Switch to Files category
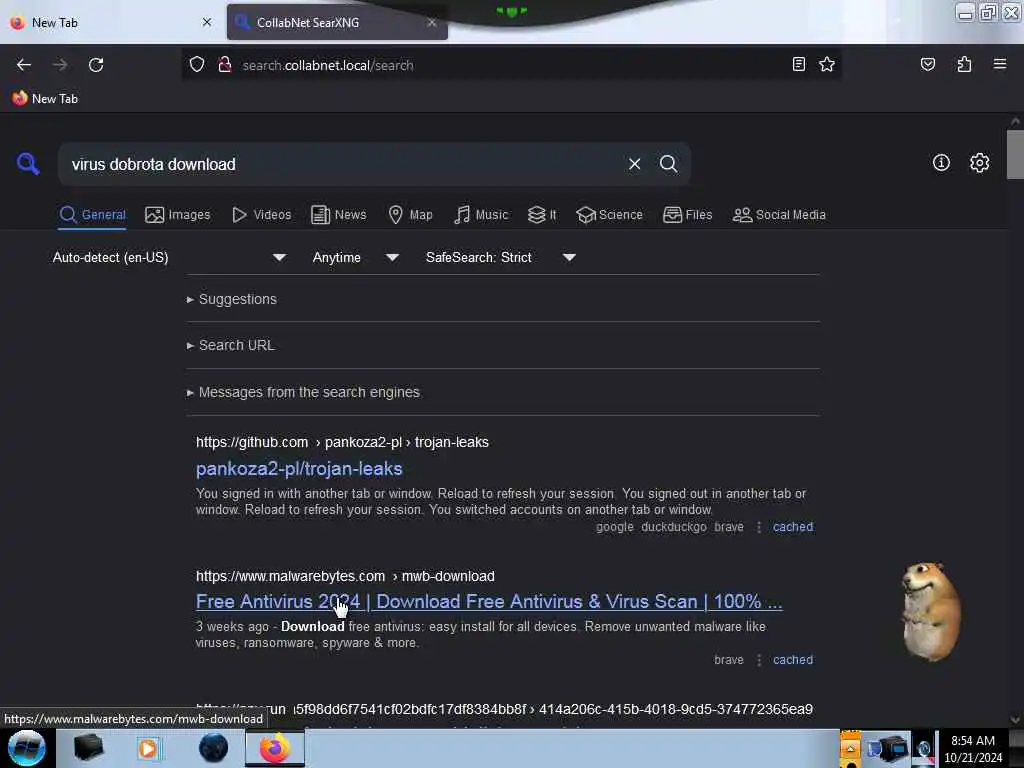Image resolution: width=1024 pixels, height=768 pixels. pyautogui.click(x=688, y=215)
